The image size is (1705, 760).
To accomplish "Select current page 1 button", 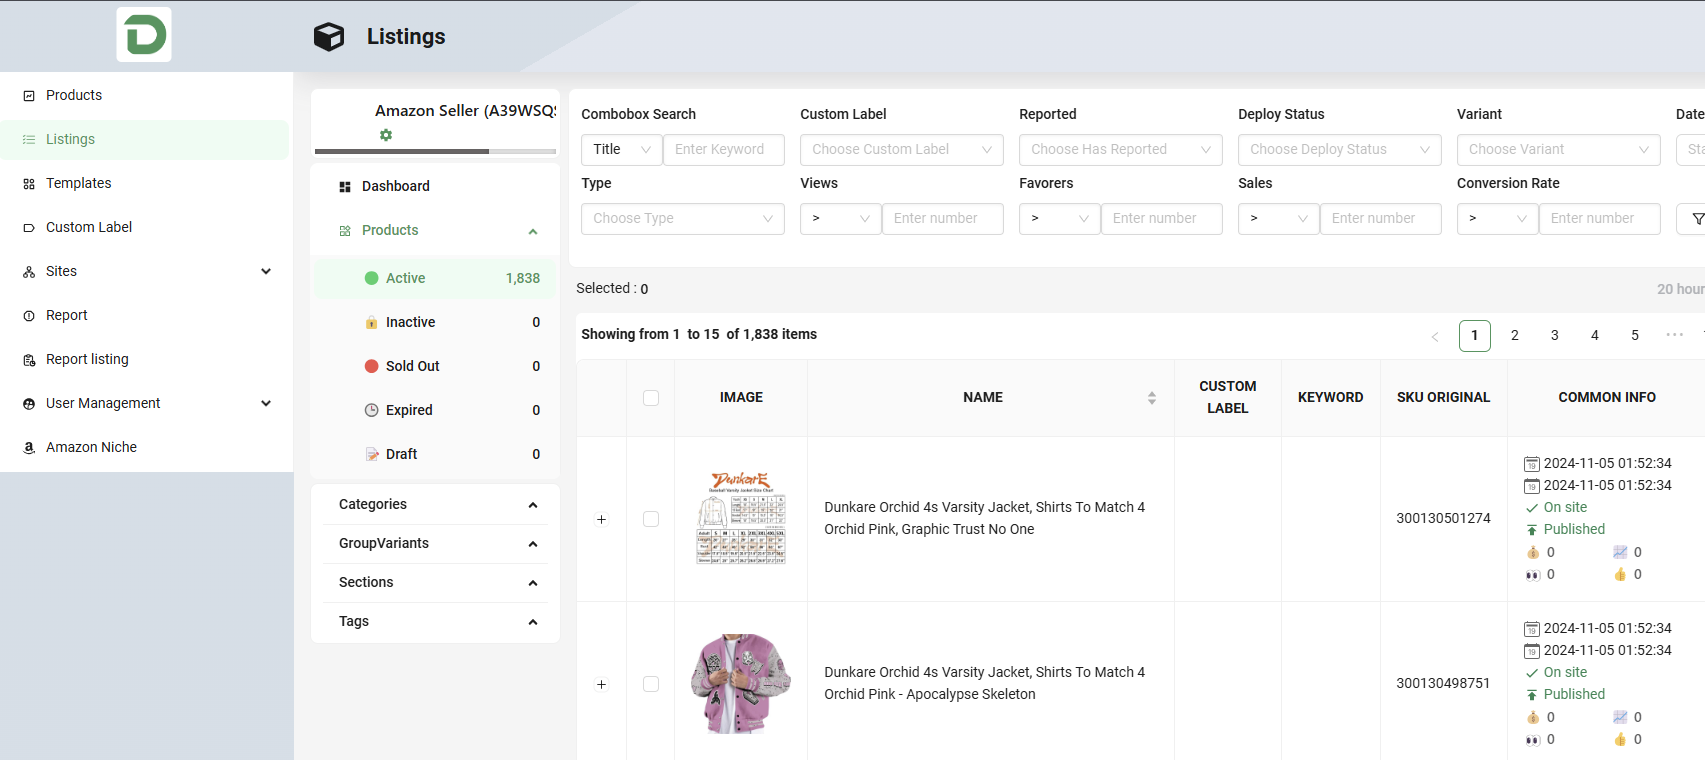I will click(x=1475, y=336).
